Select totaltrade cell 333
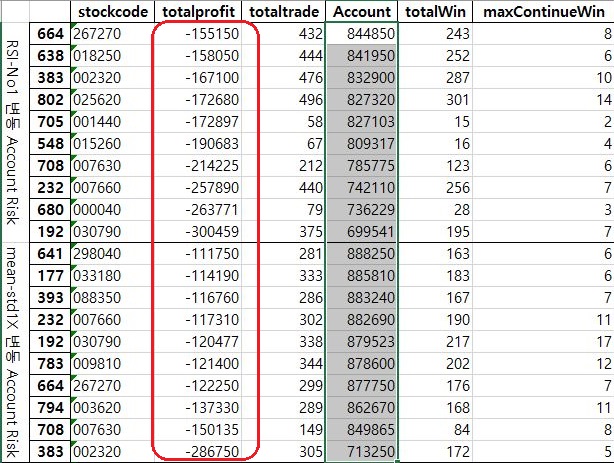This screenshot has height=463, width=614. point(284,275)
